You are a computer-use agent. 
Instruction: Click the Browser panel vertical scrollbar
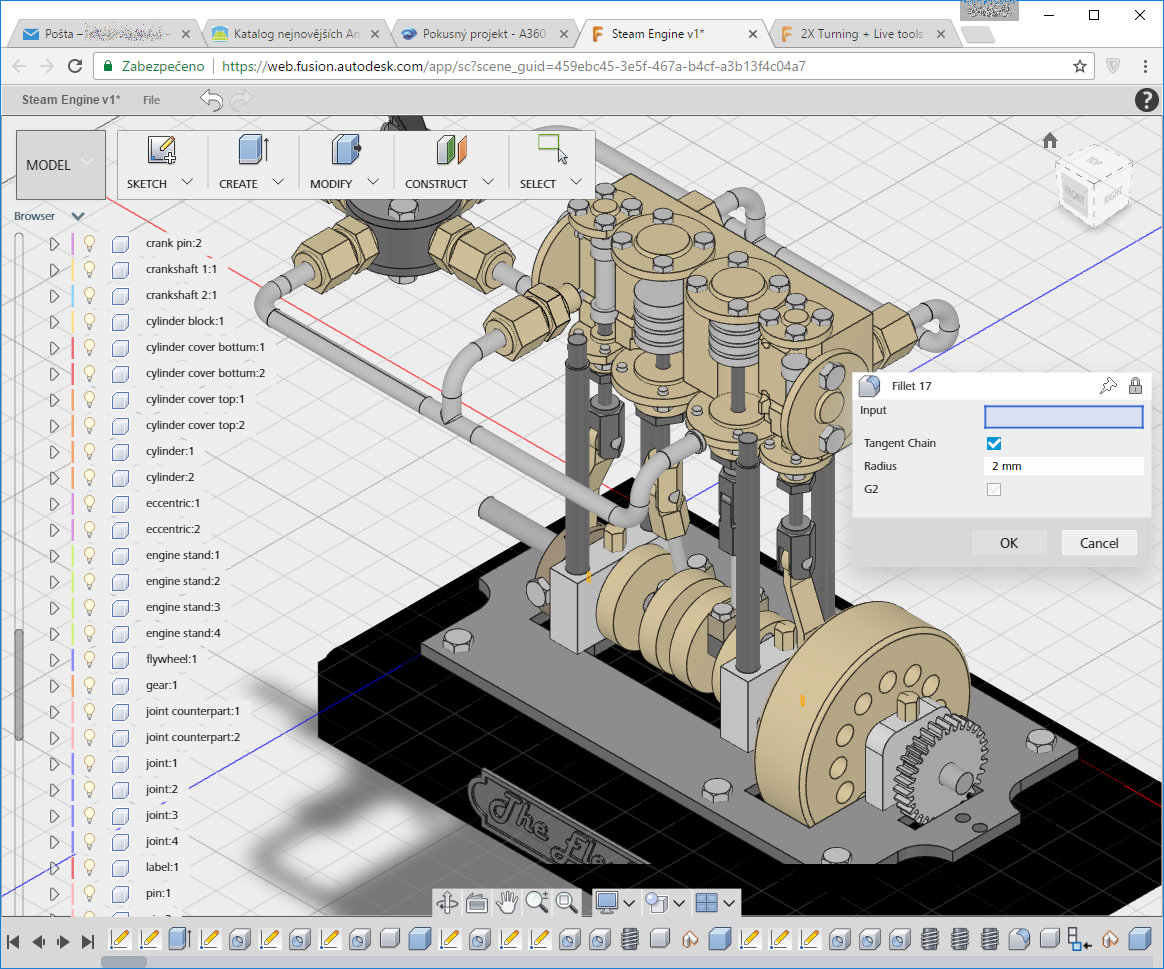(19, 684)
